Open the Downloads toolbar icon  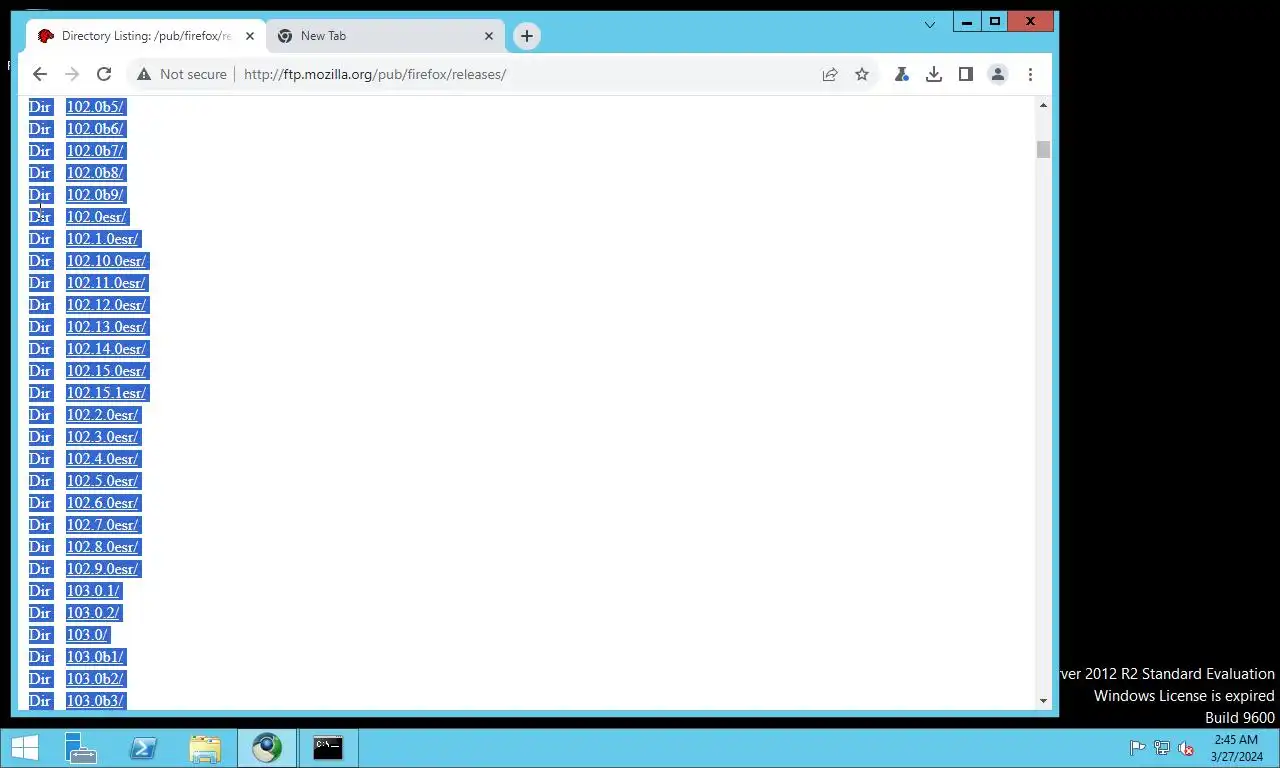click(934, 74)
